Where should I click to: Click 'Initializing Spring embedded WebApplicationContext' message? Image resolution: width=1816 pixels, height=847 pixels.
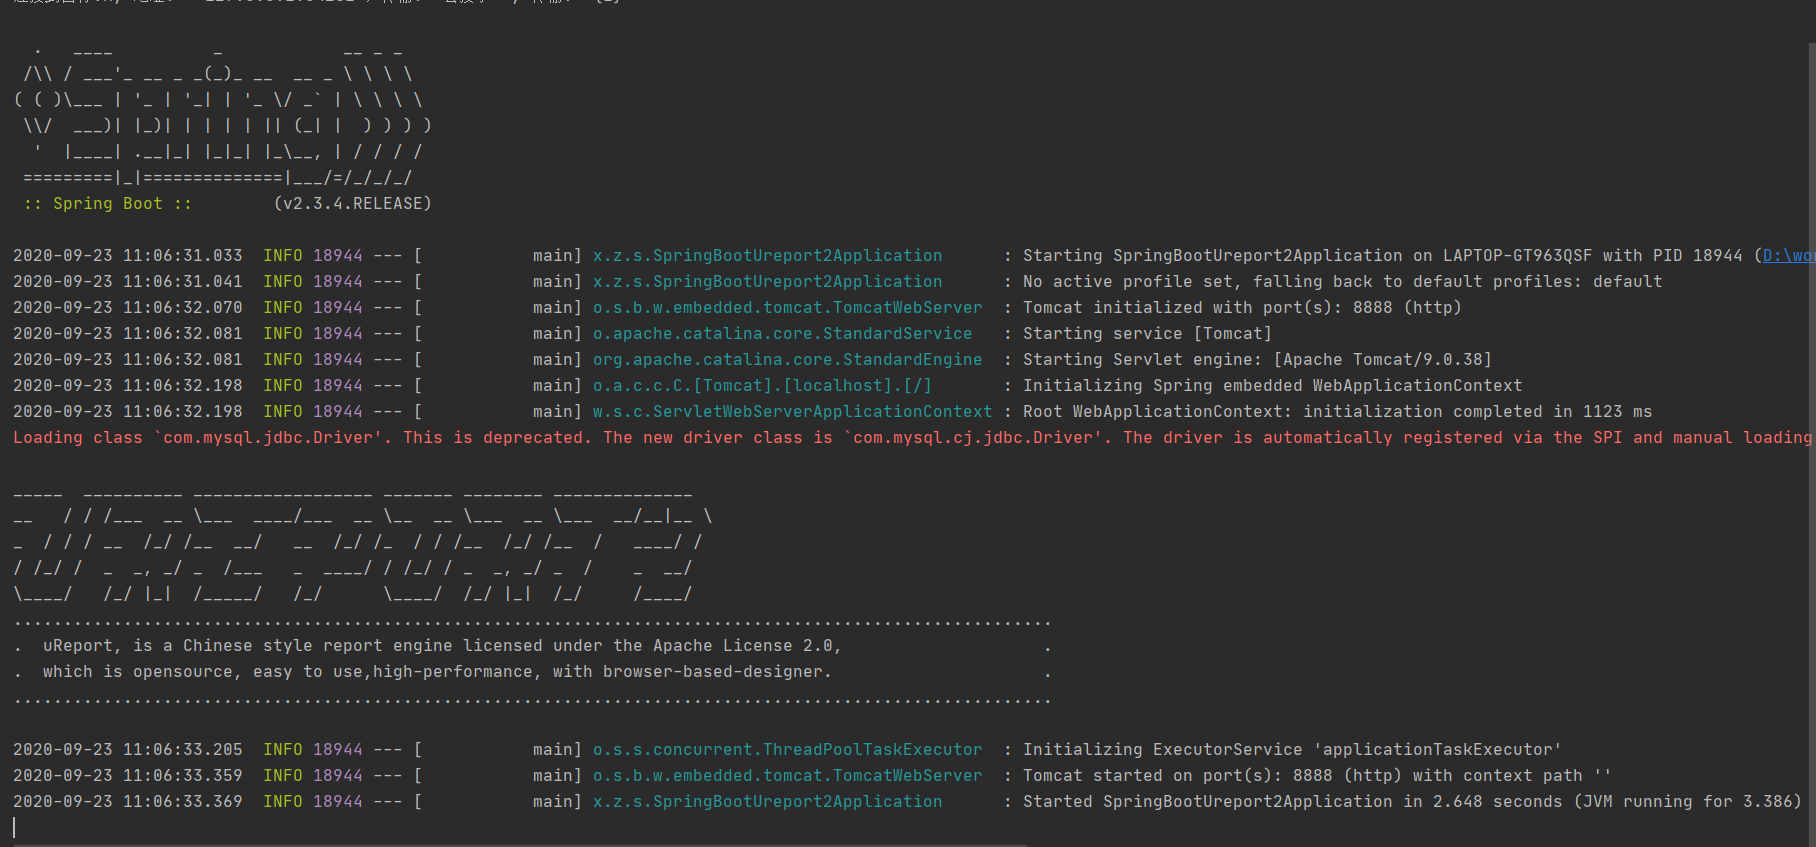[x=1272, y=386]
